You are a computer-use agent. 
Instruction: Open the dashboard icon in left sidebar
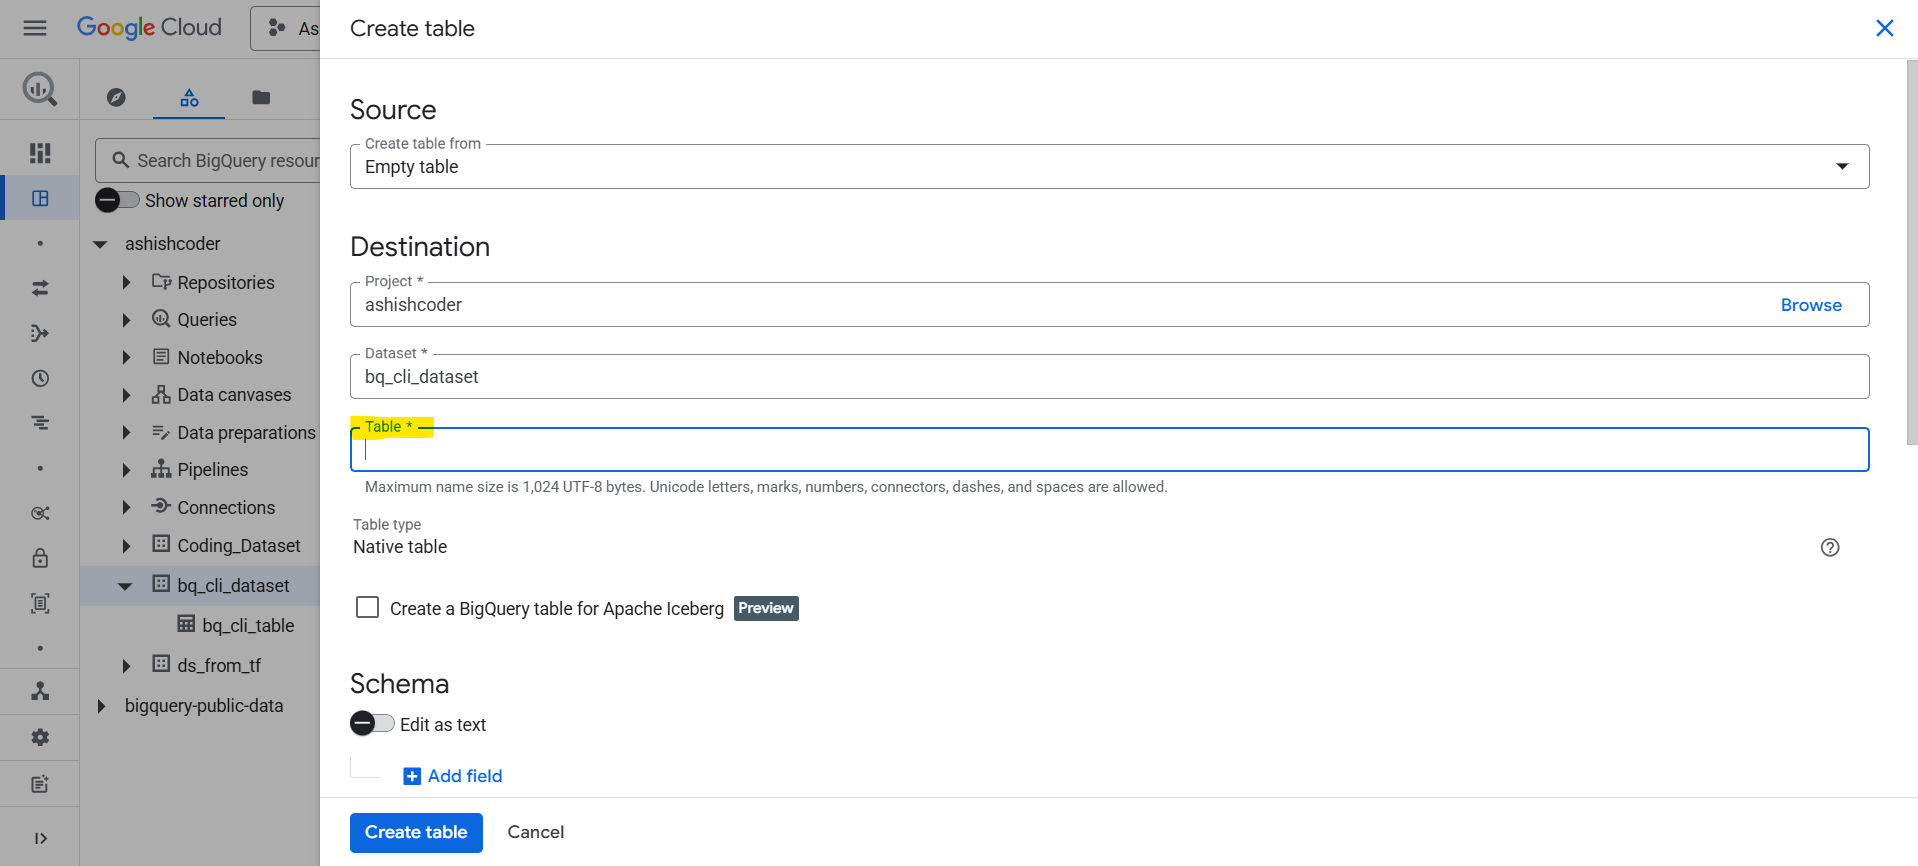click(x=40, y=153)
